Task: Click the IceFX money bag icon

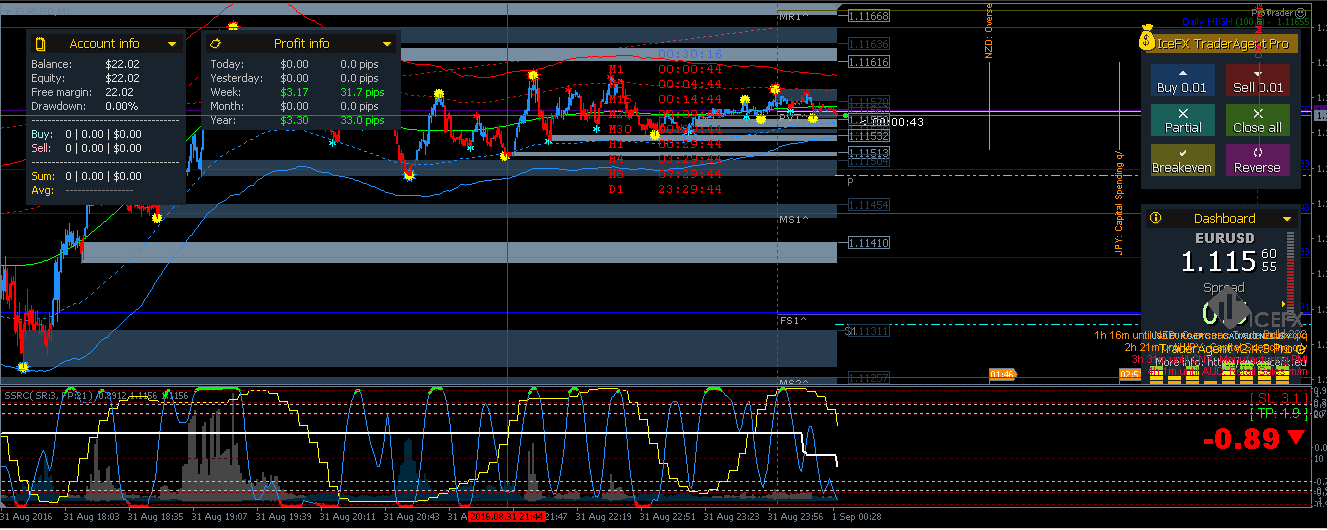Action: coord(1147,39)
